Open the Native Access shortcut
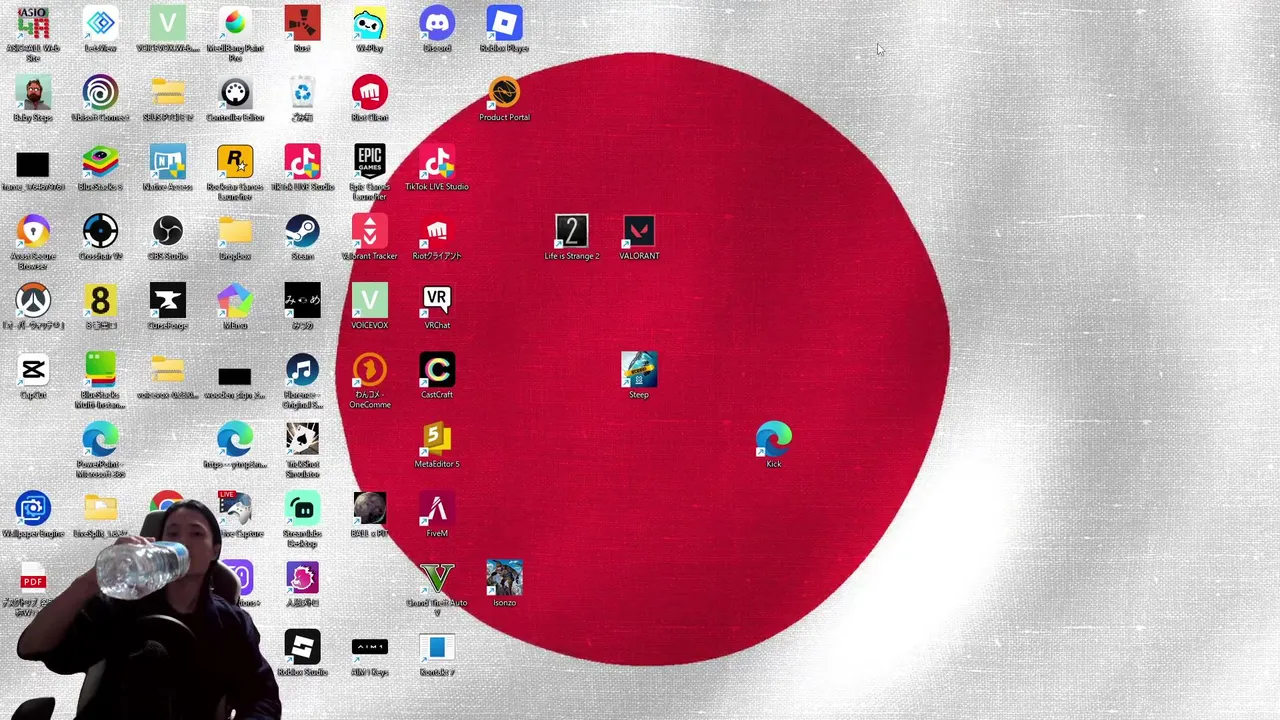Image resolution: width=1280 pixels, height=720 pixels. click(x=167, y=162)
